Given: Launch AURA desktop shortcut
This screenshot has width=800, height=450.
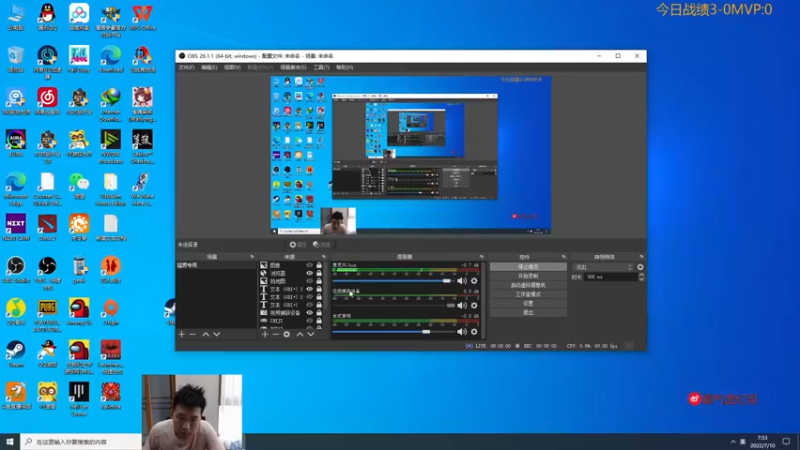Looking at the screenshot, I should pyautogui.click(x=16, y=143).
